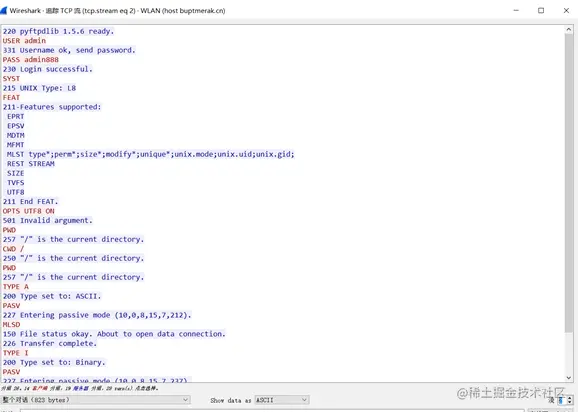This screenshot has height=412, width=578.
Task: Select the '211 End FEAT.' line
Action: tap(30, 202)
